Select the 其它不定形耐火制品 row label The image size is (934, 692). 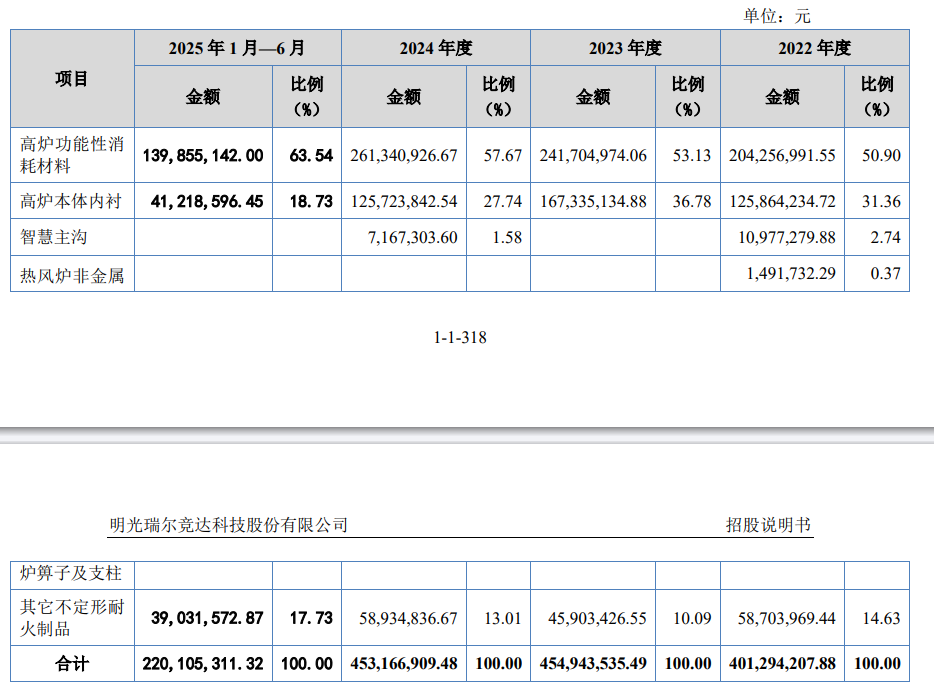[x=72, y=617]
